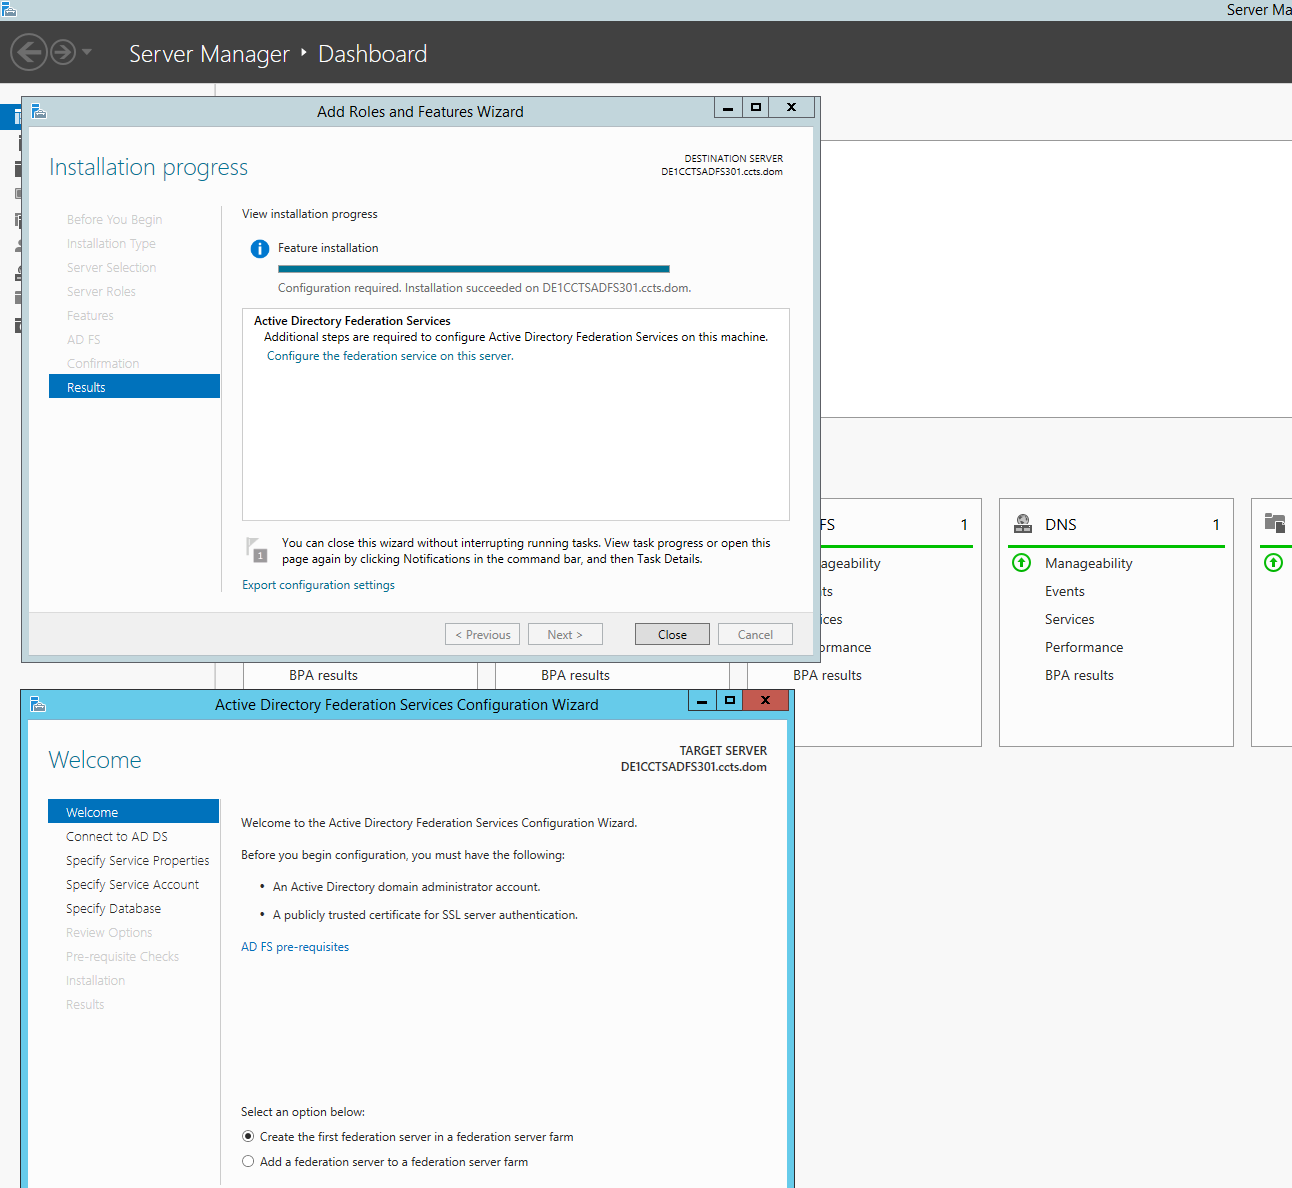Open Services in DNS tile
The image size is (1292, 1188).
[1070, 619]
